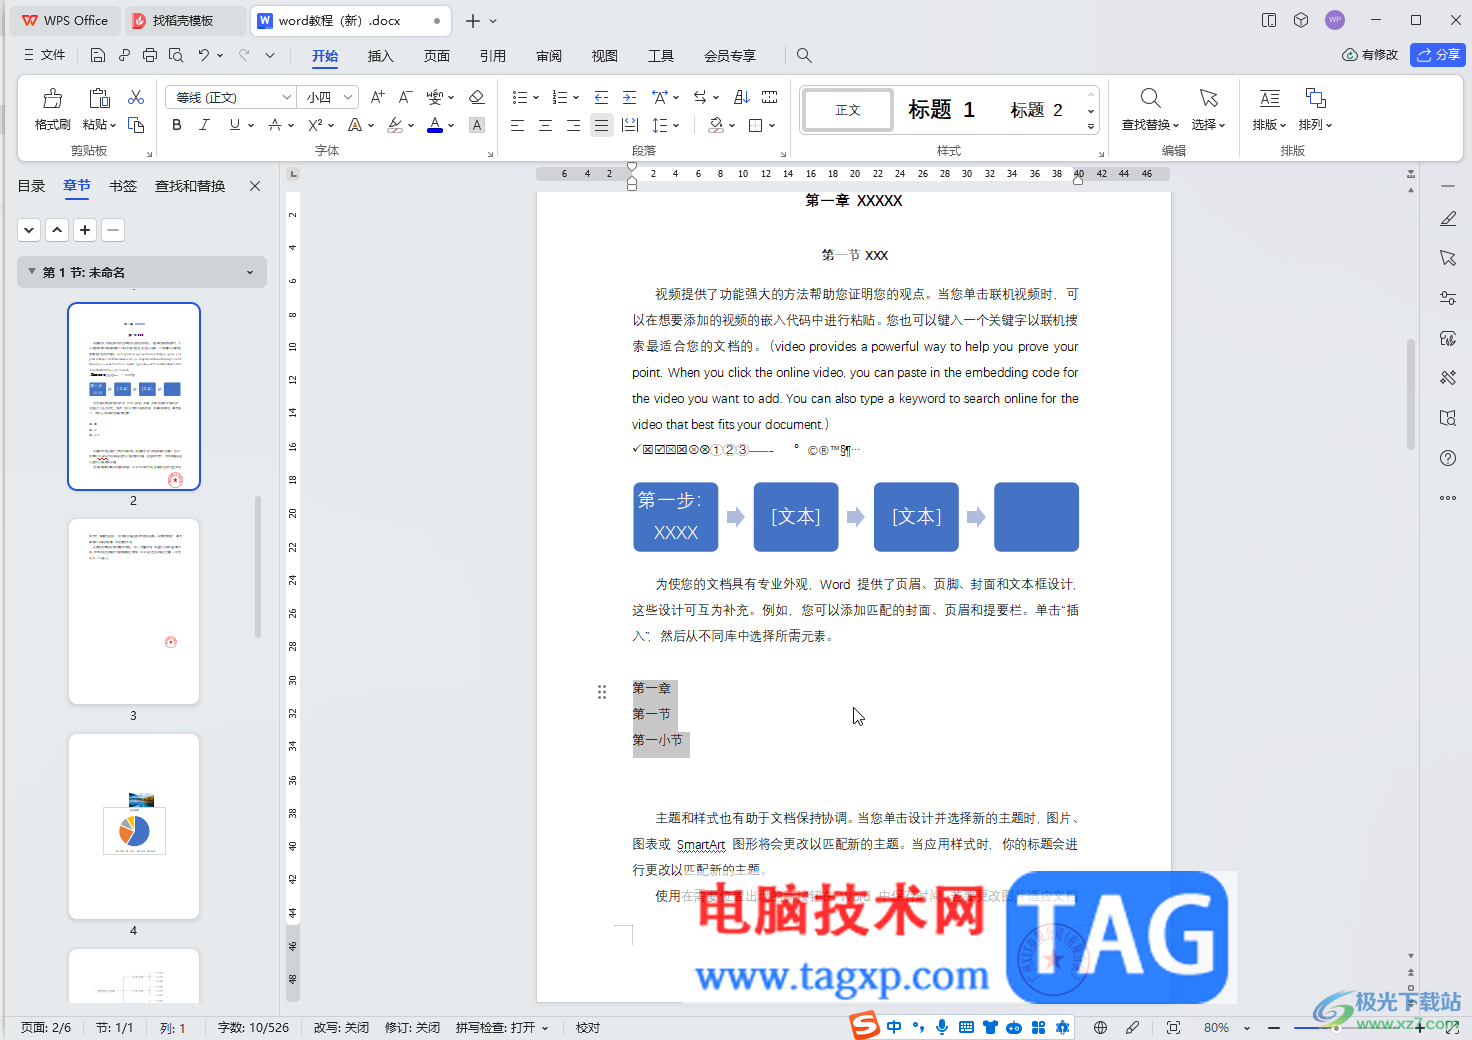Toggle justified alignment
The image size is (1472, 1040).
[x=601, y=125]
